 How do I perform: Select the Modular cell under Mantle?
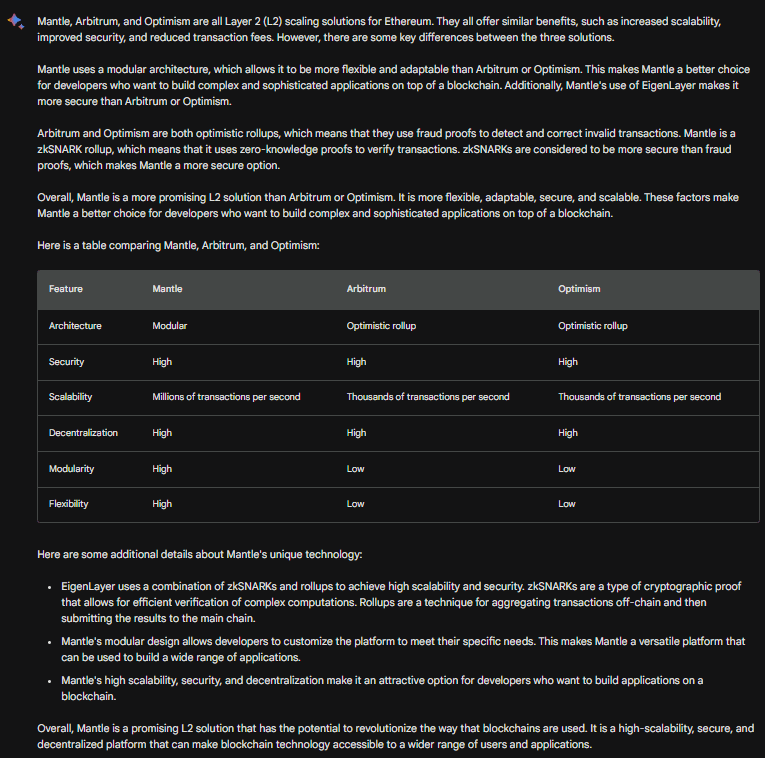tap(170, 326)
